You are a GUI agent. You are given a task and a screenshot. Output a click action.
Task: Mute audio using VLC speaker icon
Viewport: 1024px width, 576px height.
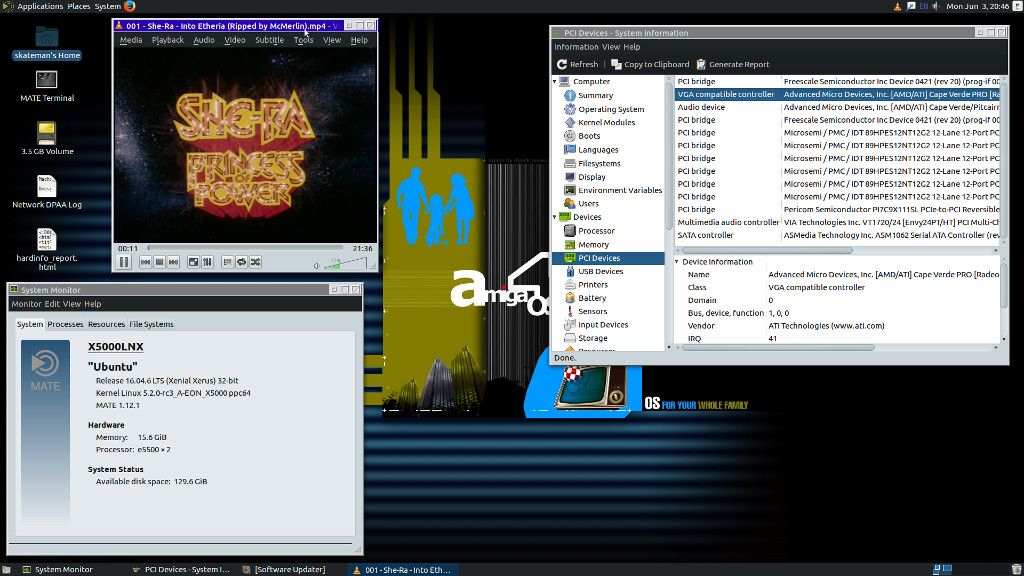click(x=317, y=265)
